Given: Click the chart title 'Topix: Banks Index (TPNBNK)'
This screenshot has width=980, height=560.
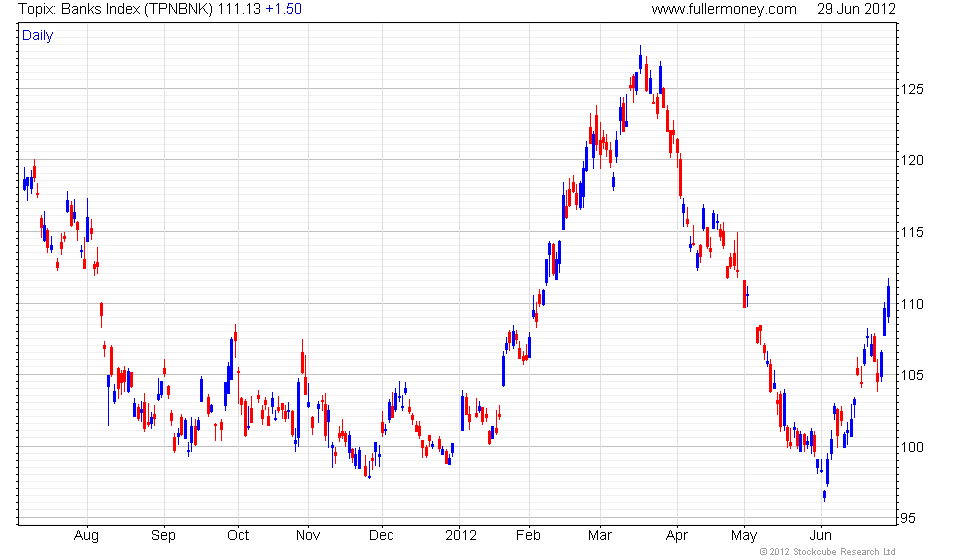Looking at the screenshot, I should [116, 9].
